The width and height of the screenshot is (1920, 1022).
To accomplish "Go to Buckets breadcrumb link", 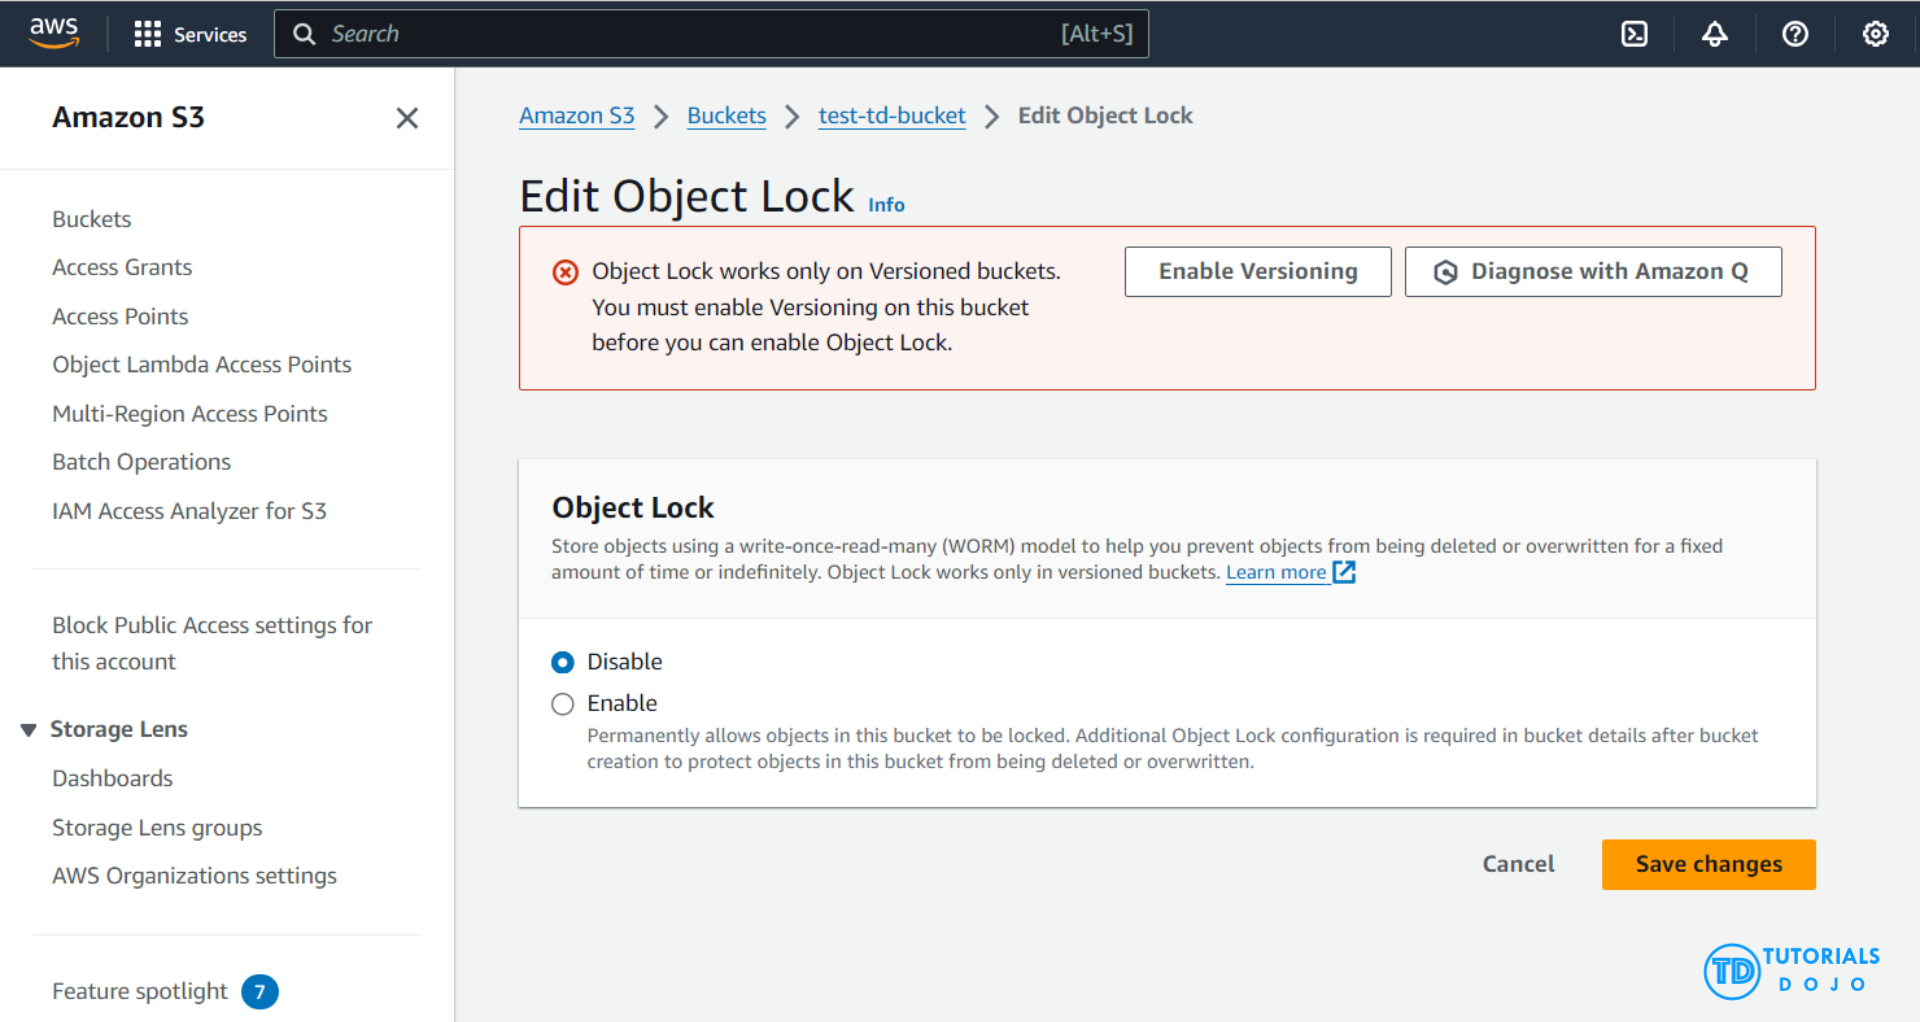I will (x=727, y=116).
